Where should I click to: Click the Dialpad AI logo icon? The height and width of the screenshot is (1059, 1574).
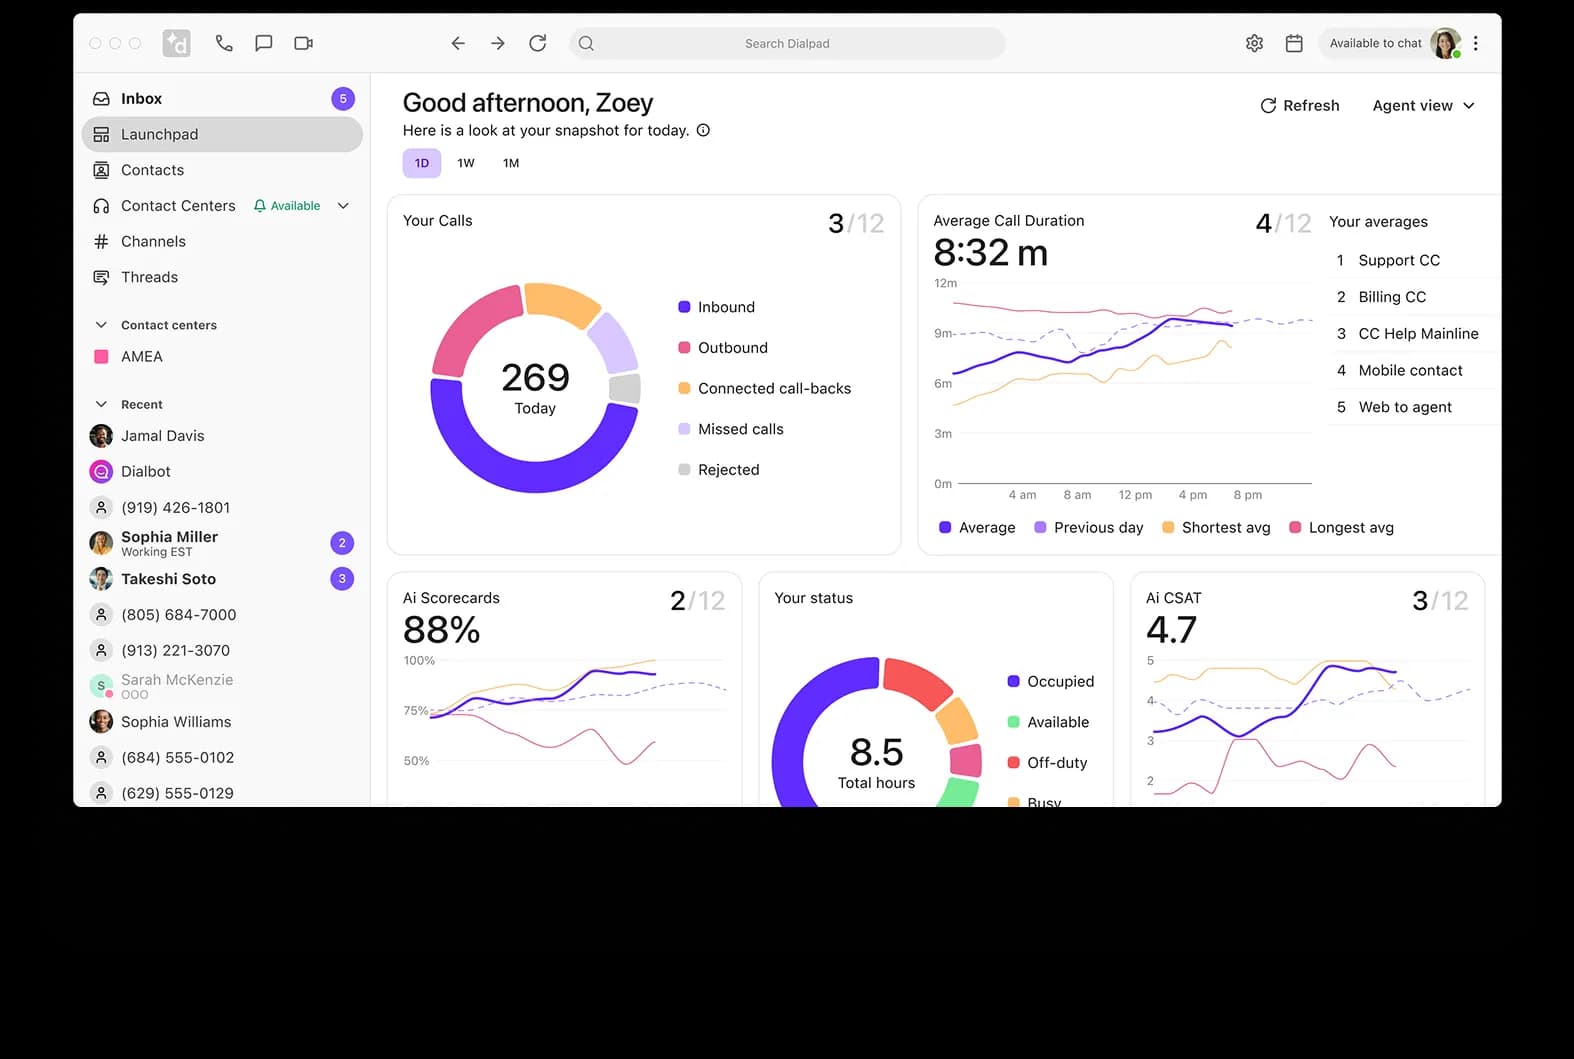click(177, 43)
